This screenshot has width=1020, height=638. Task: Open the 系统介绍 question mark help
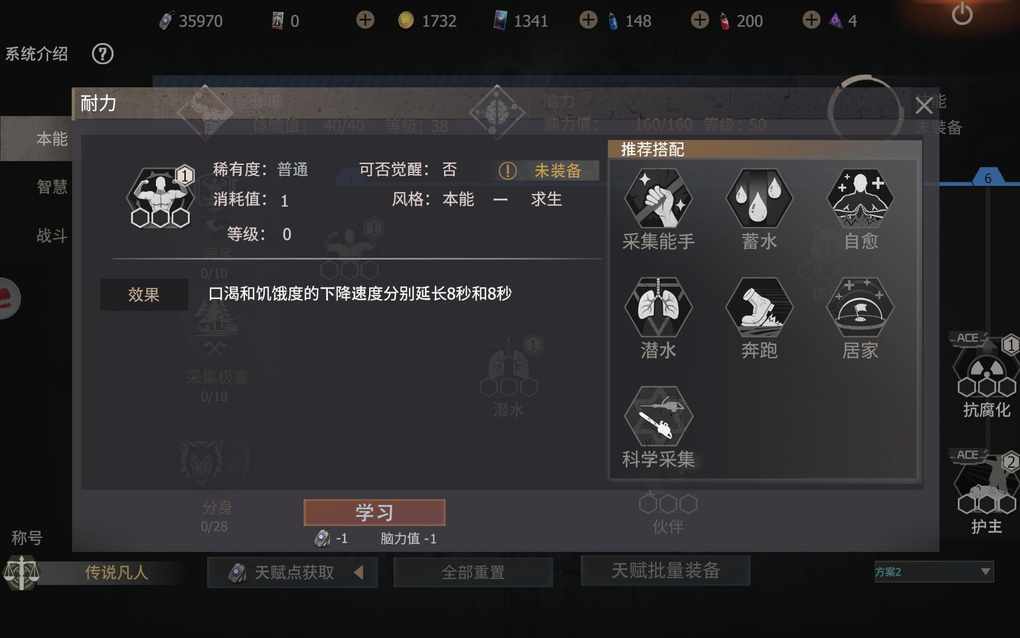coord(102,54)
